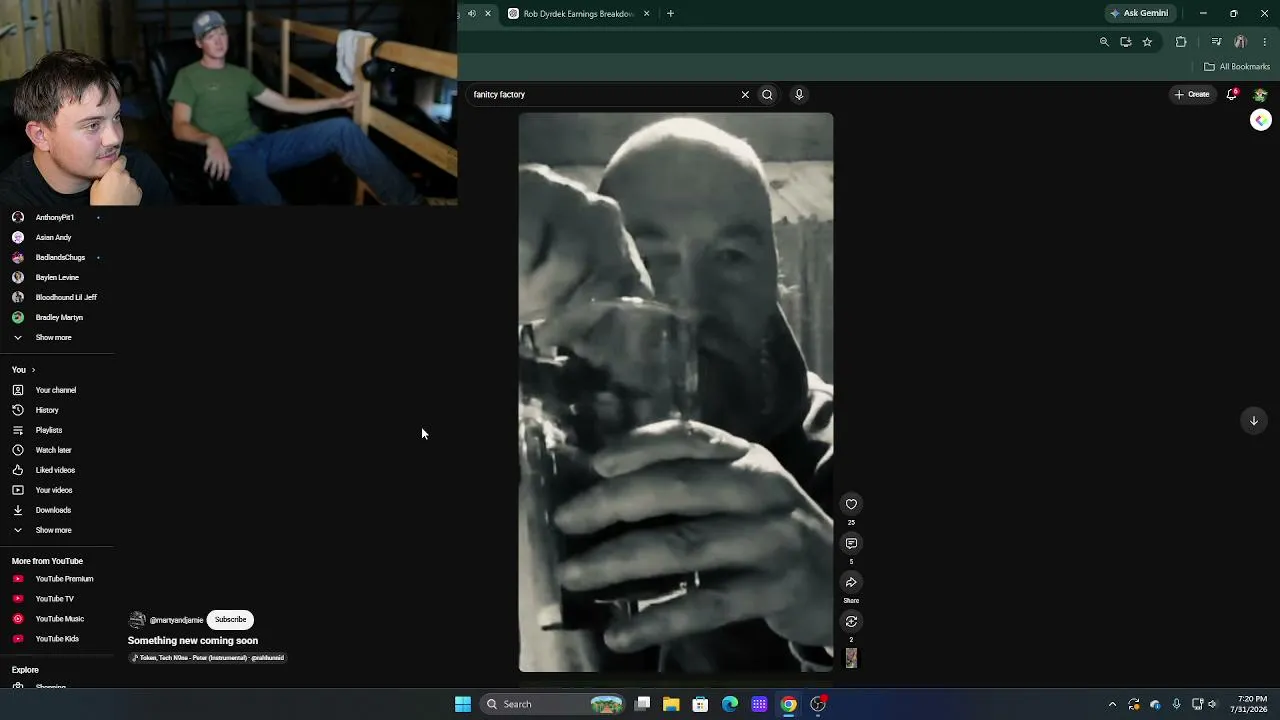
Task: Expand the You section header
Action: coord(24,370)
